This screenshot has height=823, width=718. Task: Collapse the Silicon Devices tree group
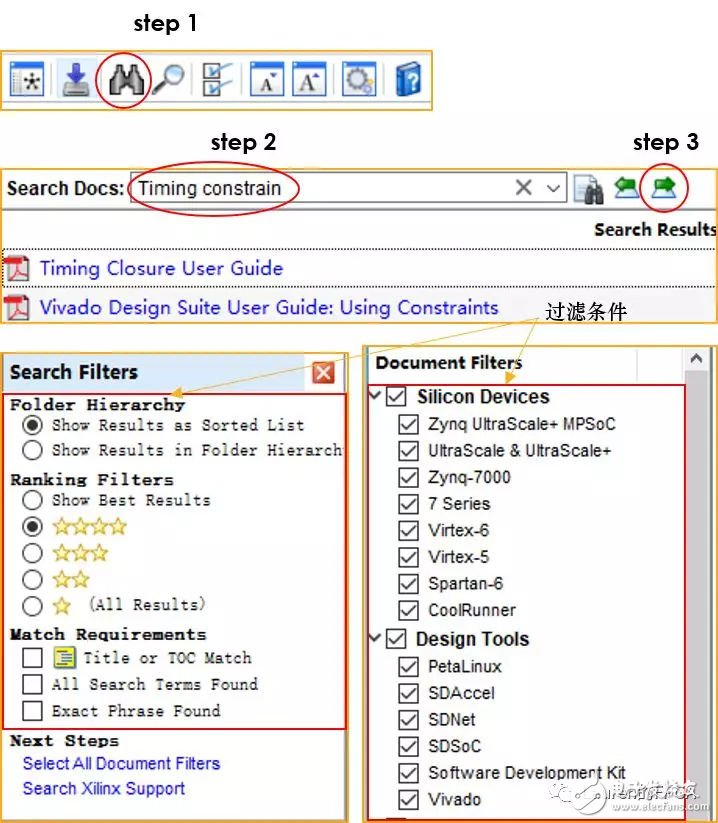coord(375,397)
